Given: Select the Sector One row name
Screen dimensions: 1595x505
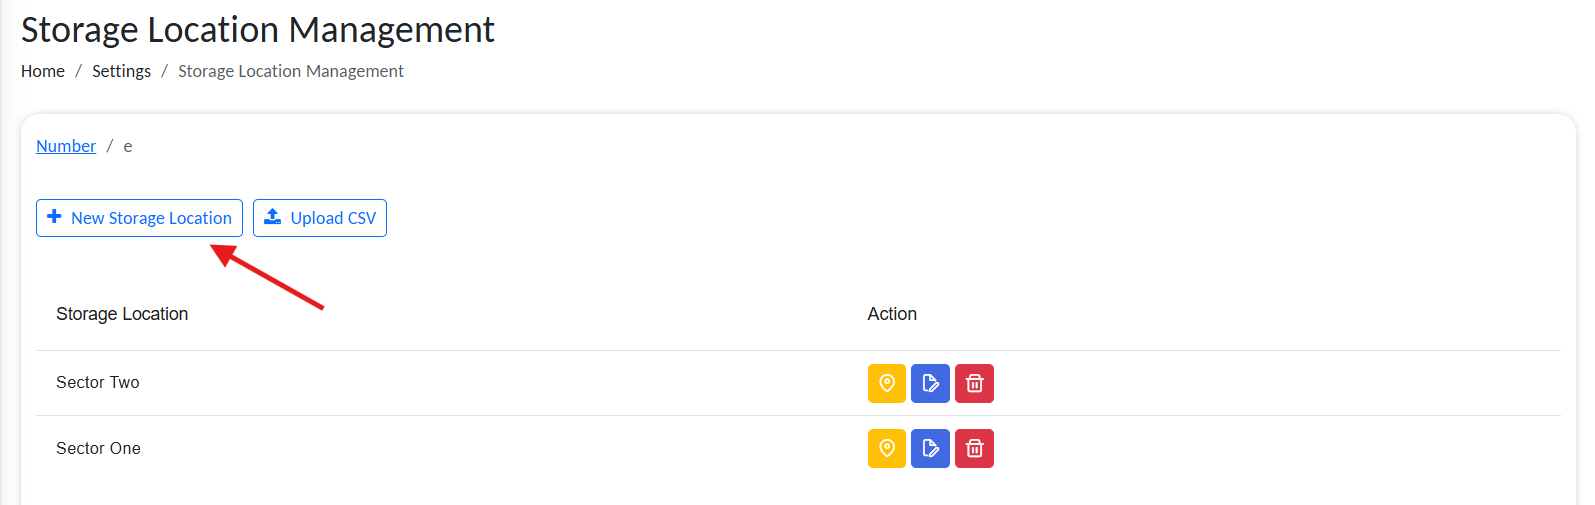Looking at the screenshot, I should [98, 448].
